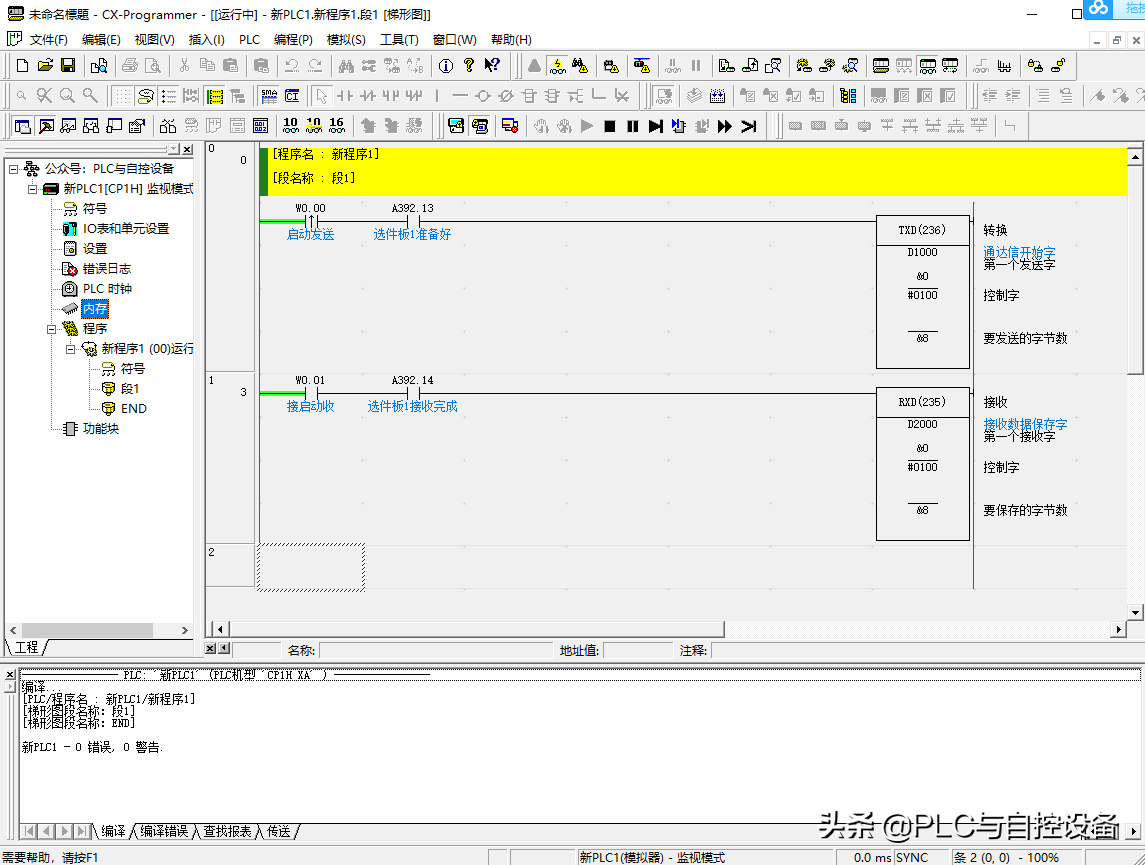Click the Stop simulation square button
The width and height of the screenshot is (1145, 865).
[609, 126]
